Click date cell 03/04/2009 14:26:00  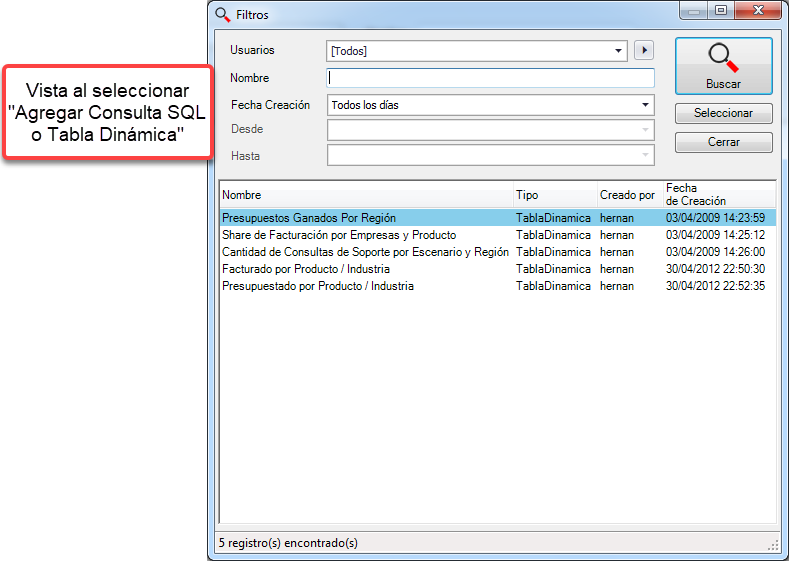pyautogui.click(x=715, y=252)
